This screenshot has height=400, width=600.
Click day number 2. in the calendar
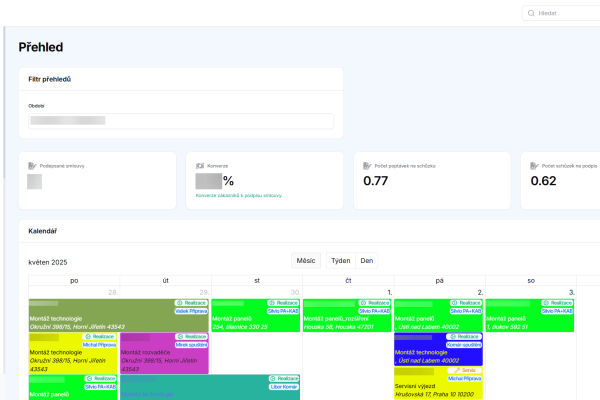coord(481,292)
